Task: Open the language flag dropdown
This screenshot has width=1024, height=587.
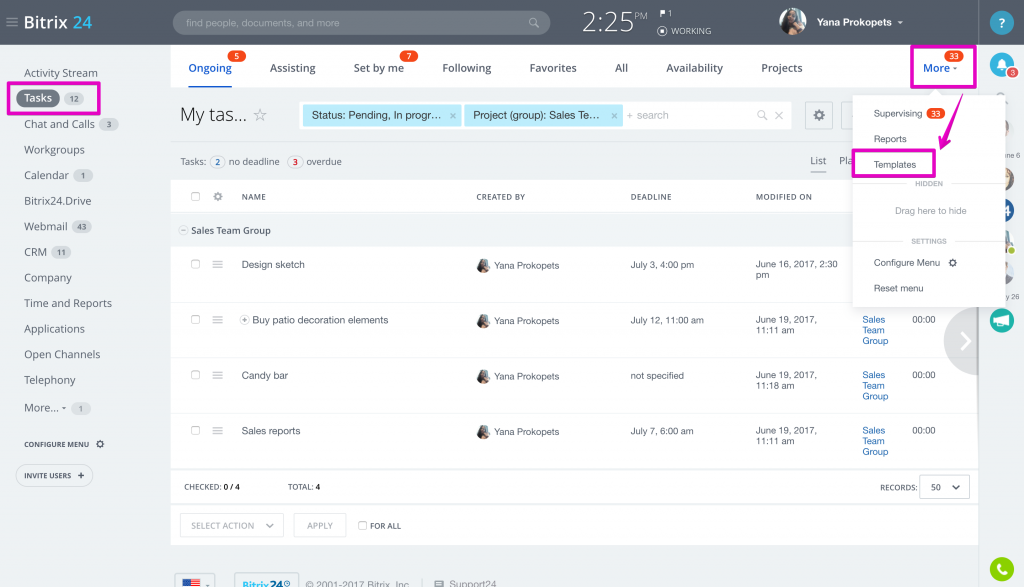Action: (195, 582)
